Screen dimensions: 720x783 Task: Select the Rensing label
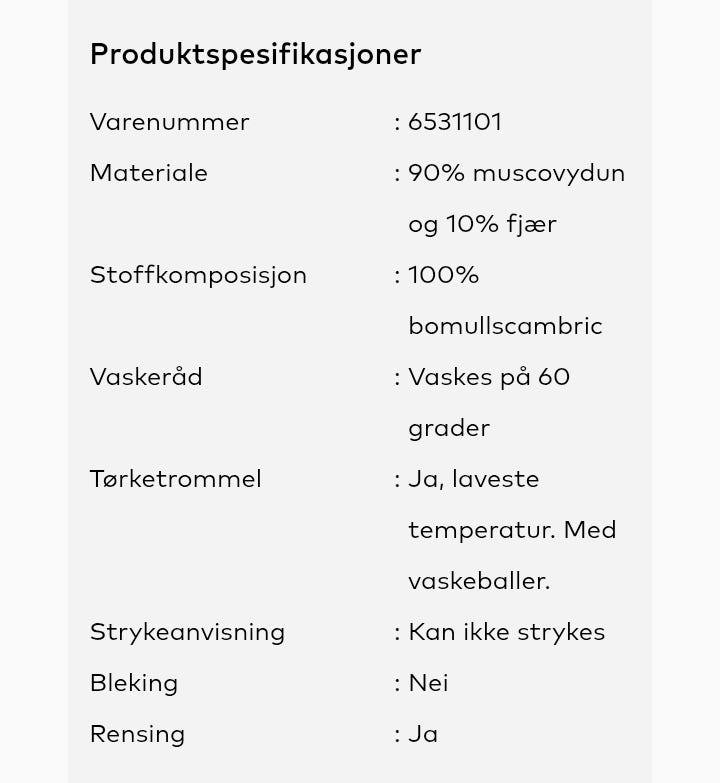point(137,735)
